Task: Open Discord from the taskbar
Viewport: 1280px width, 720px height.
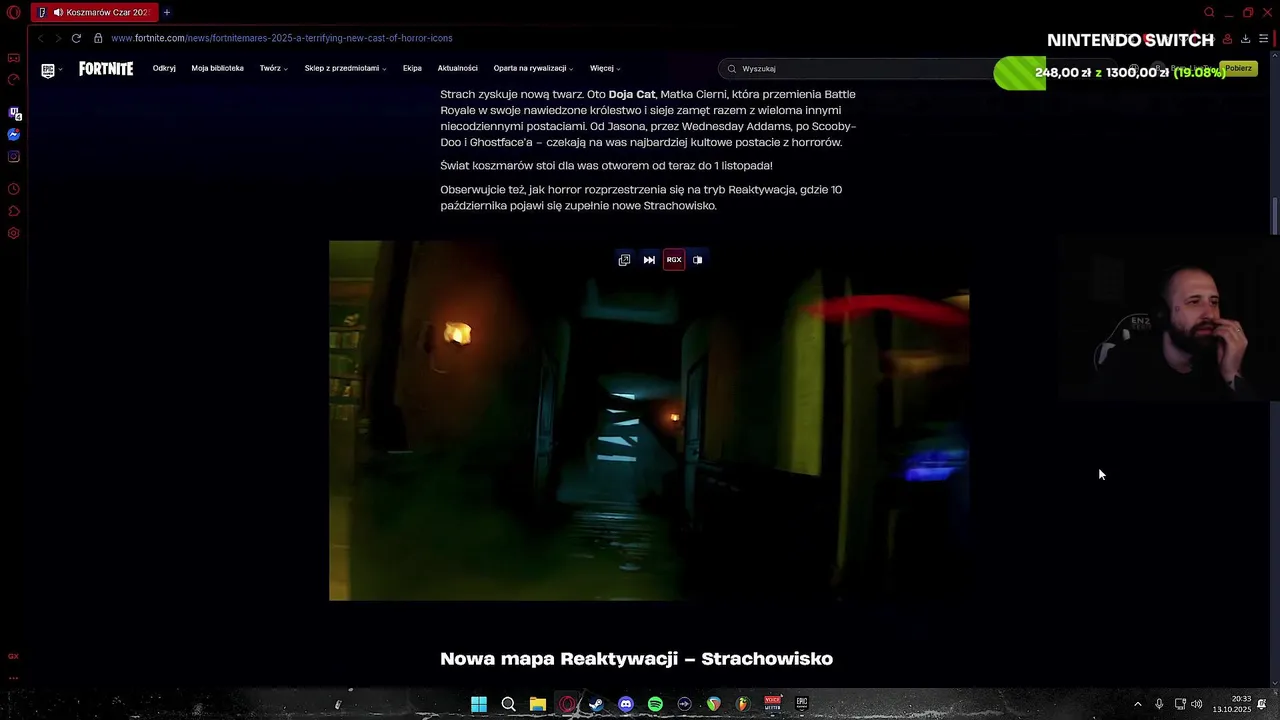Action: coord(626,704)
